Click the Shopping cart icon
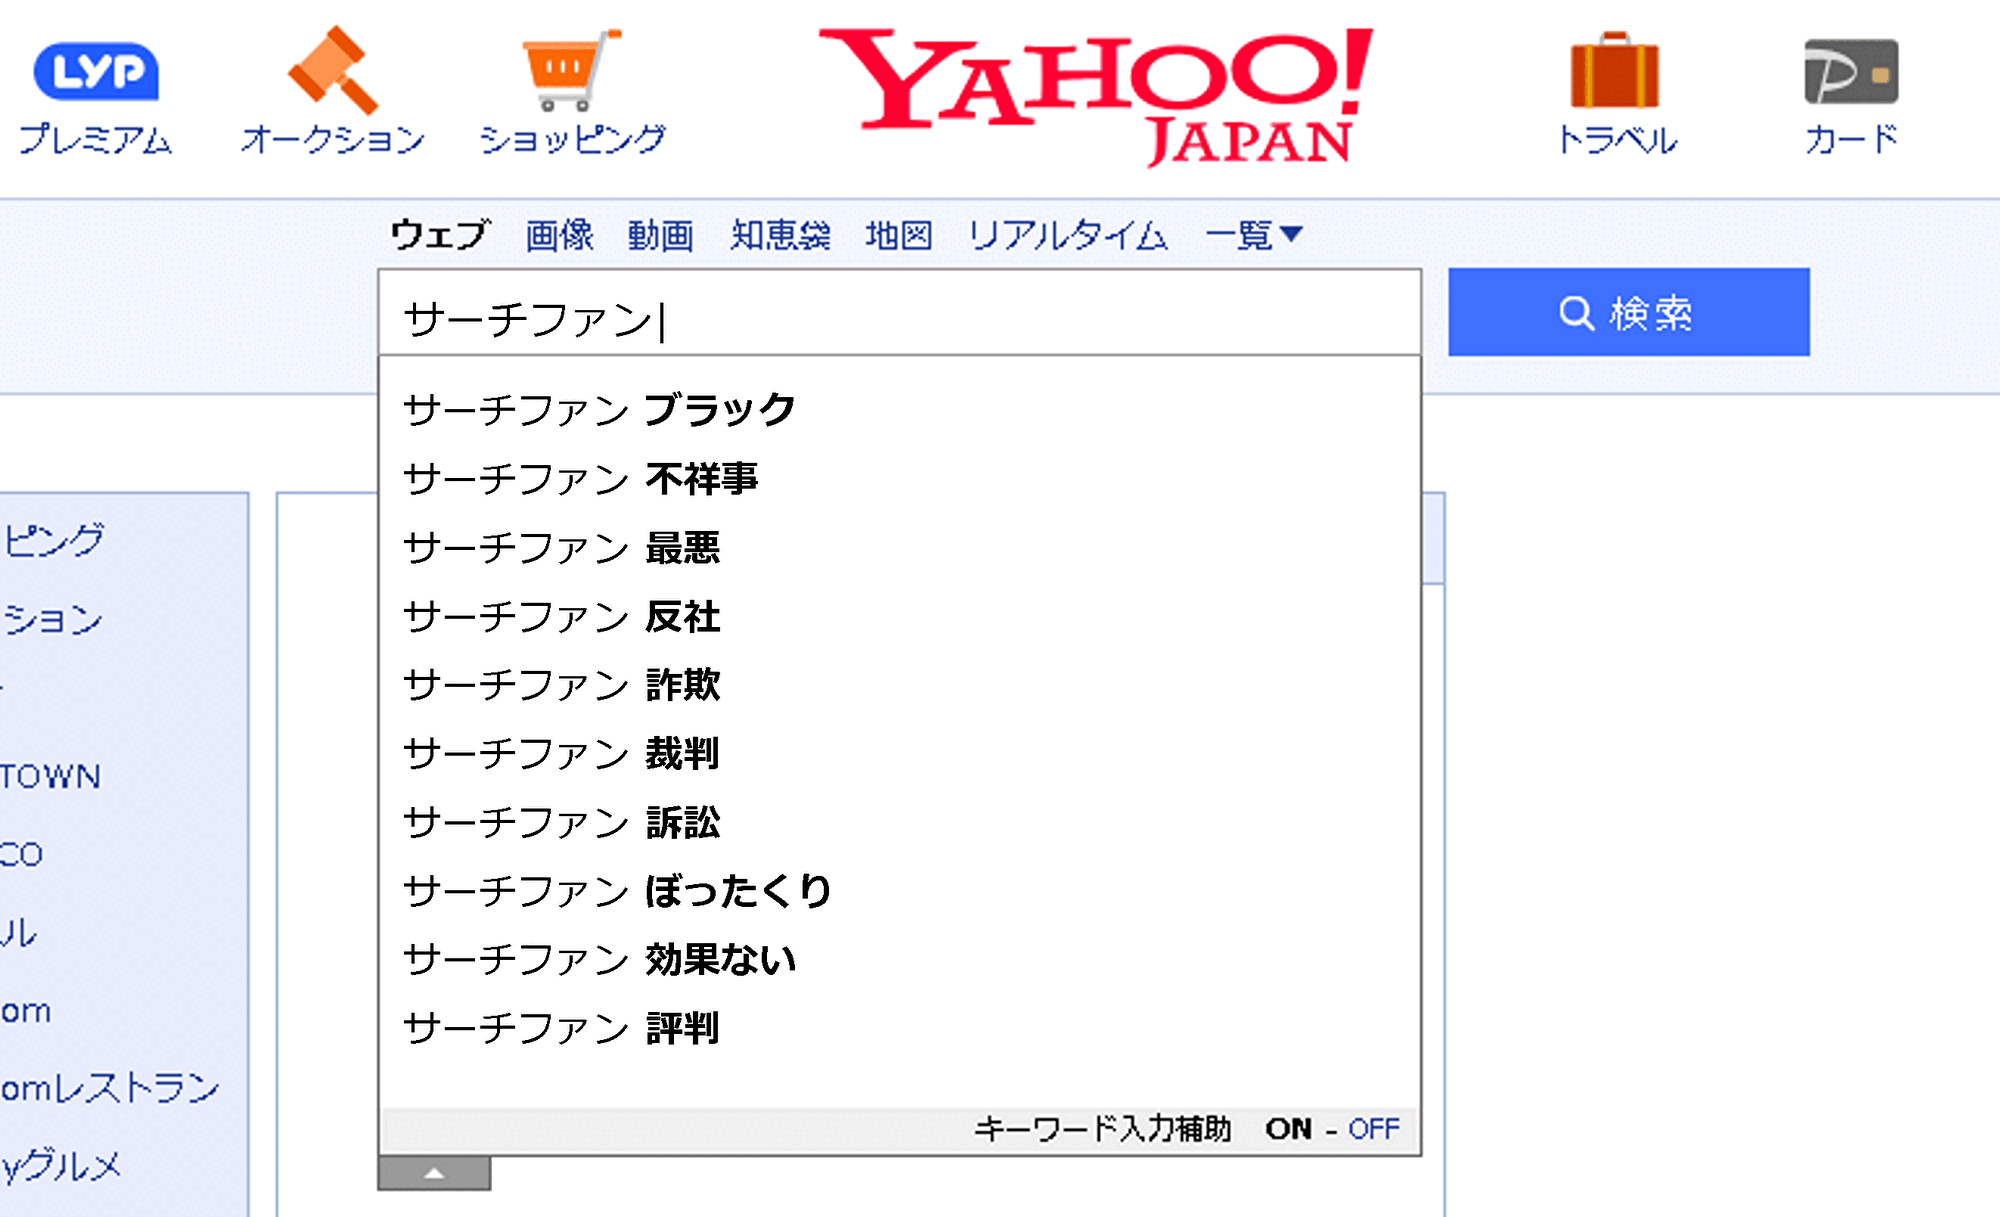Screen dimensions: 2000x1217 point(567,70)
